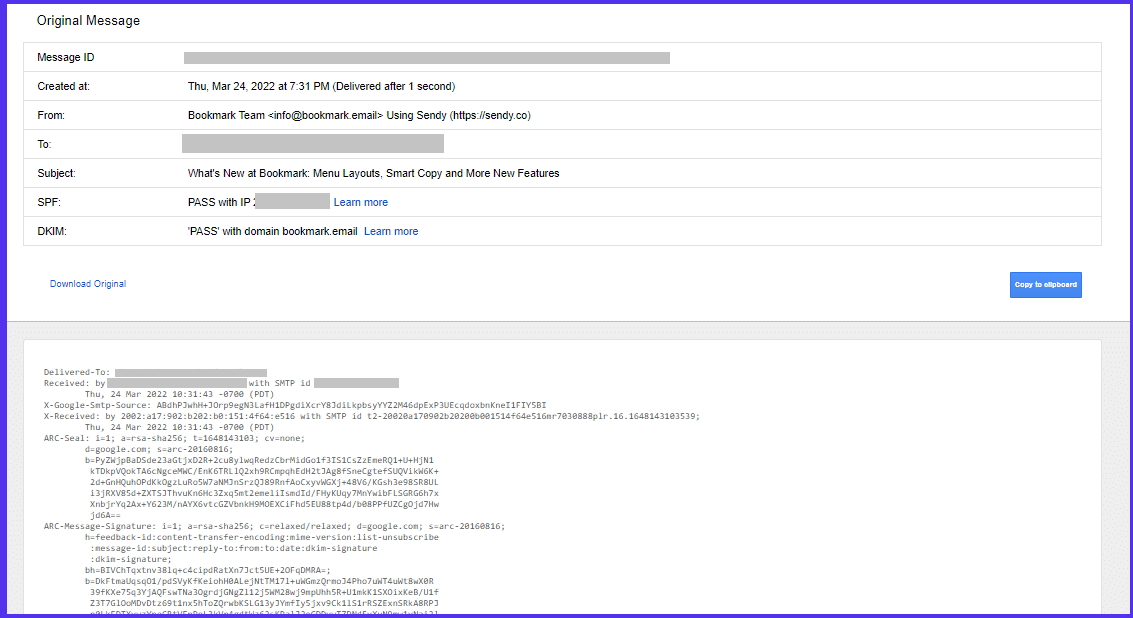Click Learn more beside the DKIM row
Viewport: 1133px width, 618px height.
pyautogui.click(x=390, y=231)
